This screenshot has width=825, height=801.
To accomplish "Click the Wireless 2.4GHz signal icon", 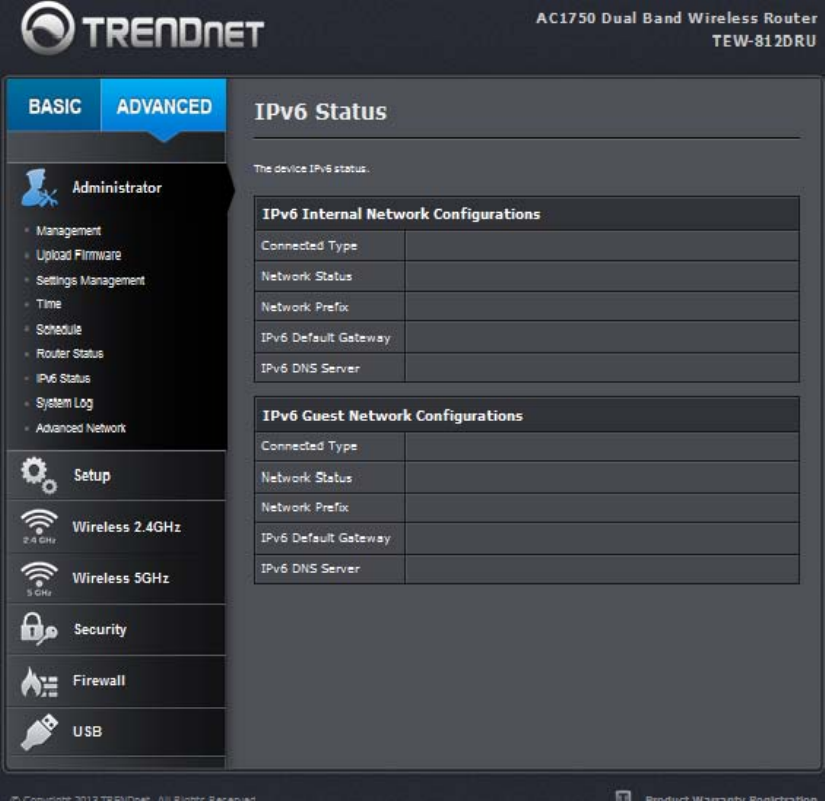I will tap(39, 526).
